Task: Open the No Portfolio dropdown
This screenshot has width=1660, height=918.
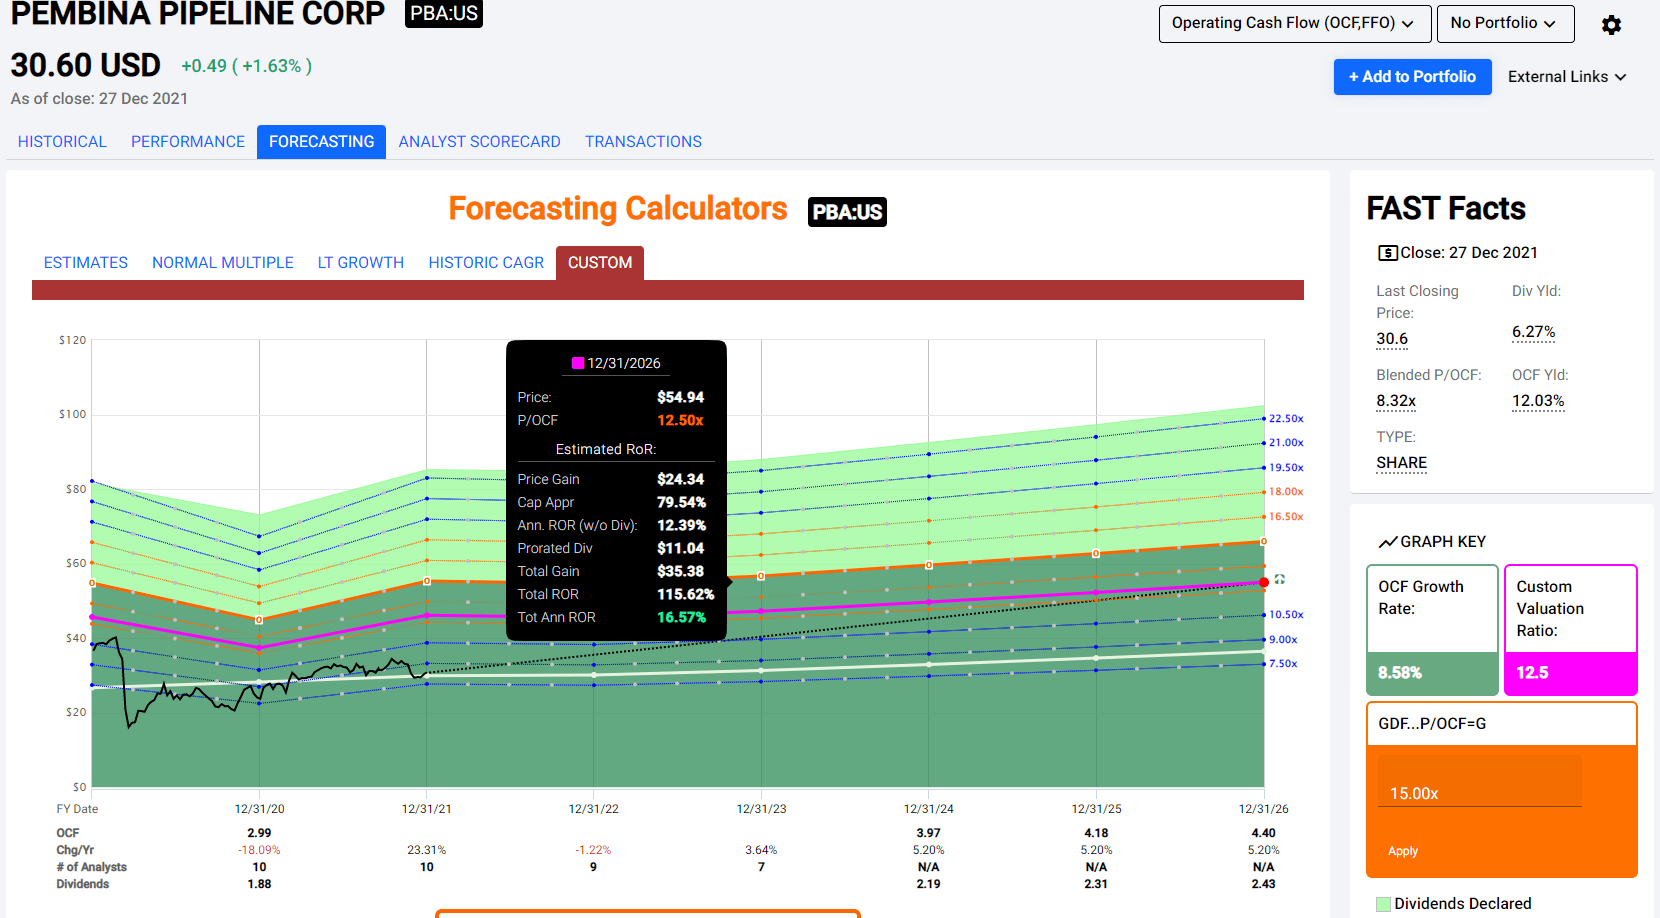Action: click(x=1505, y=23)
